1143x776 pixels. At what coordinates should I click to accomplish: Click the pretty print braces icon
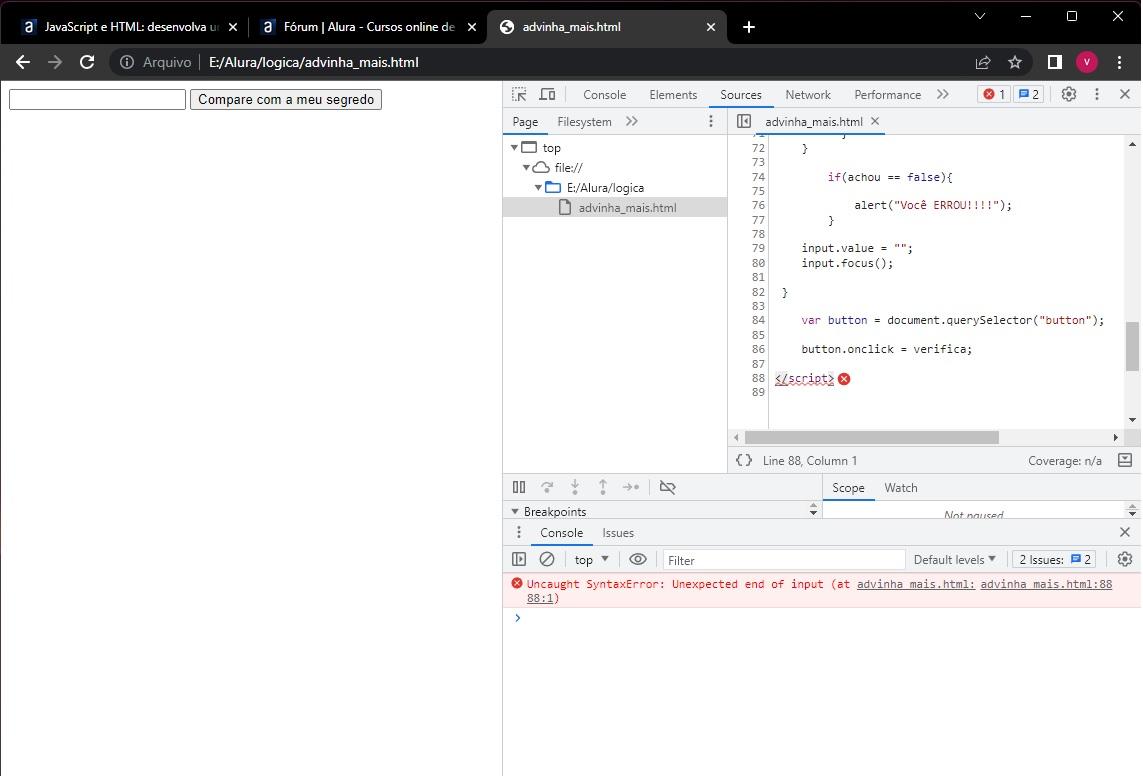[744, 460]
